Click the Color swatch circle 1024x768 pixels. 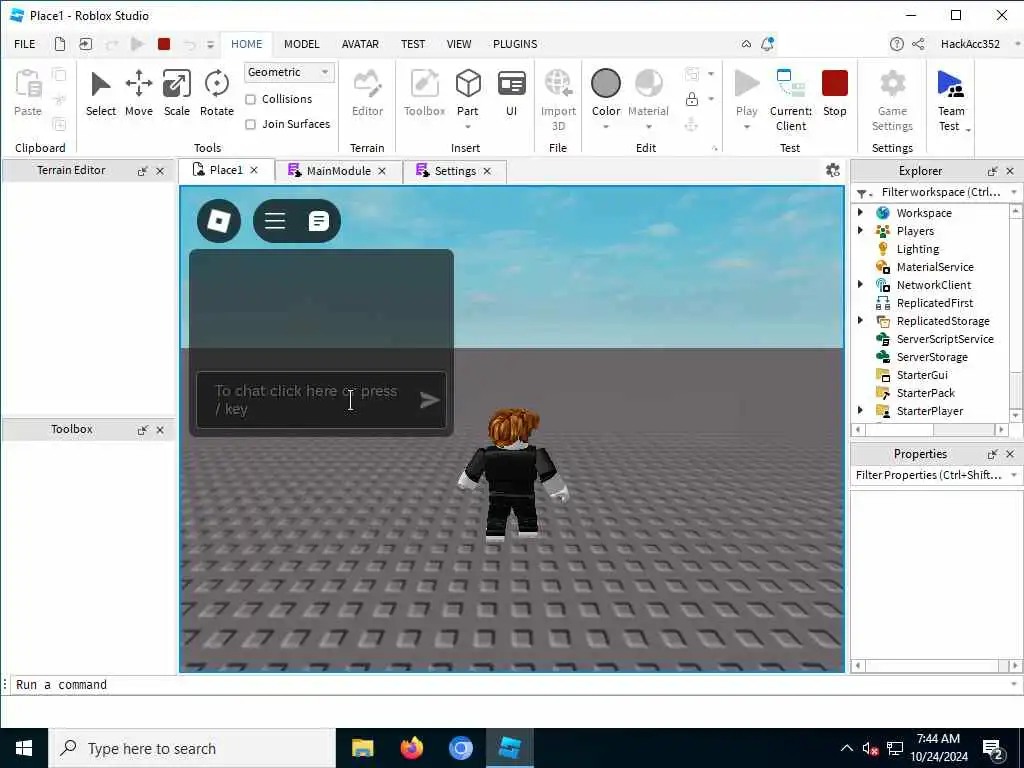click(605, 84)
